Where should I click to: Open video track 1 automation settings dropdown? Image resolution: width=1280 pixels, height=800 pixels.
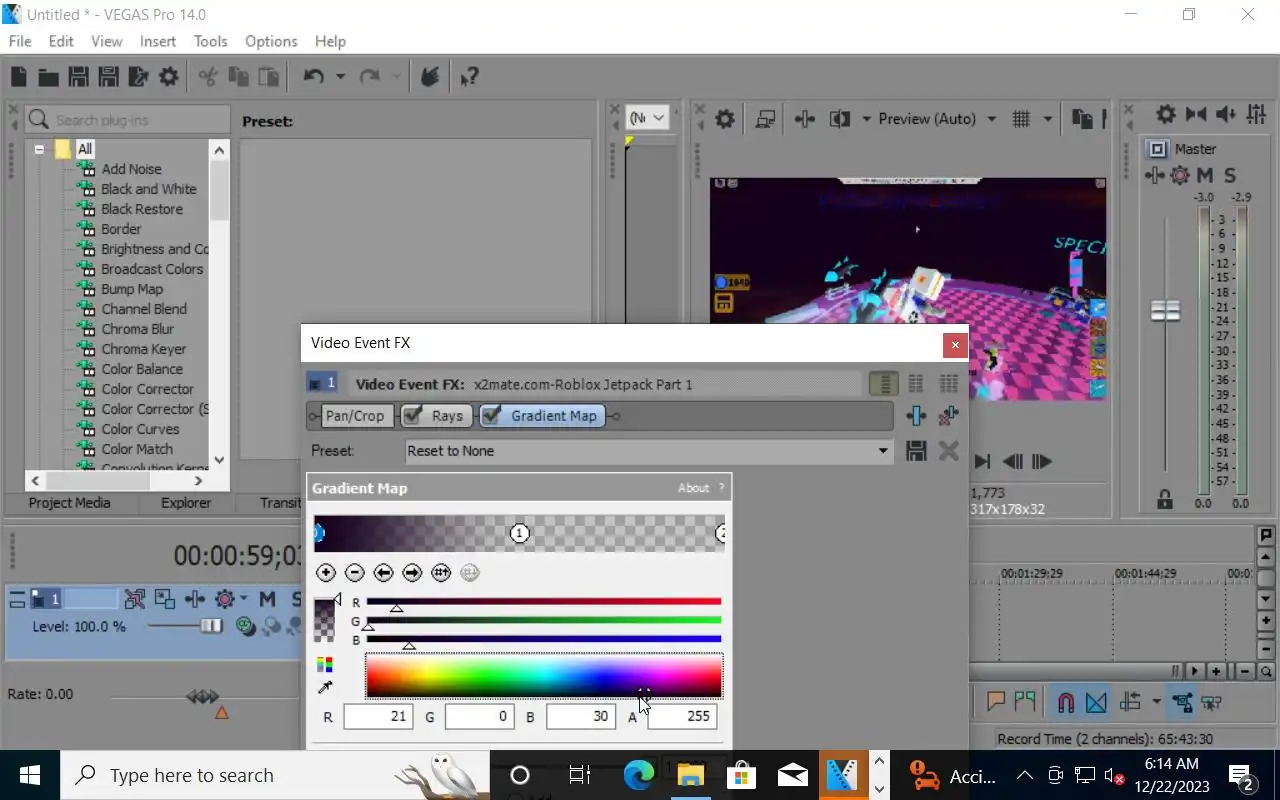point(243,600)
